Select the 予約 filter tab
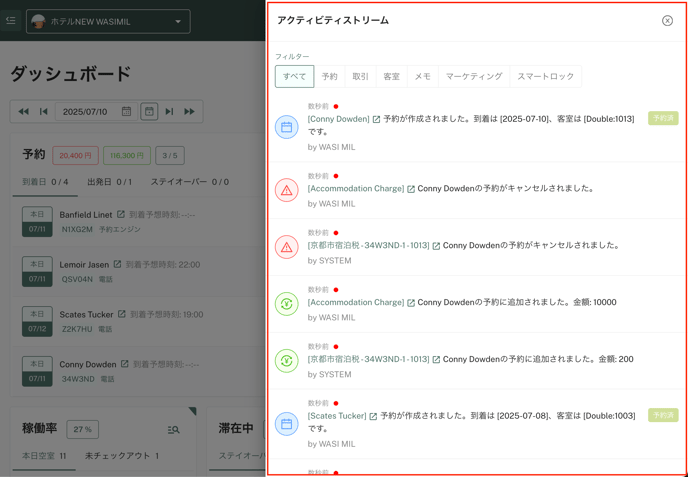 tap(330, 76)
